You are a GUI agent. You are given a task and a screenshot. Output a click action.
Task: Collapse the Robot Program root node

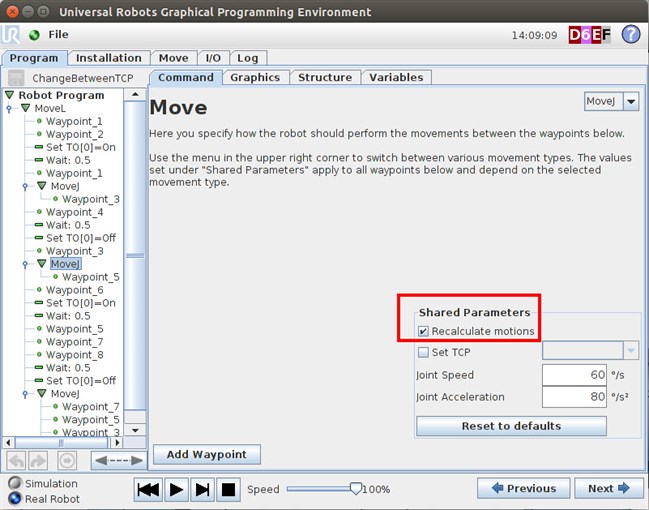(x=10, y=95)
